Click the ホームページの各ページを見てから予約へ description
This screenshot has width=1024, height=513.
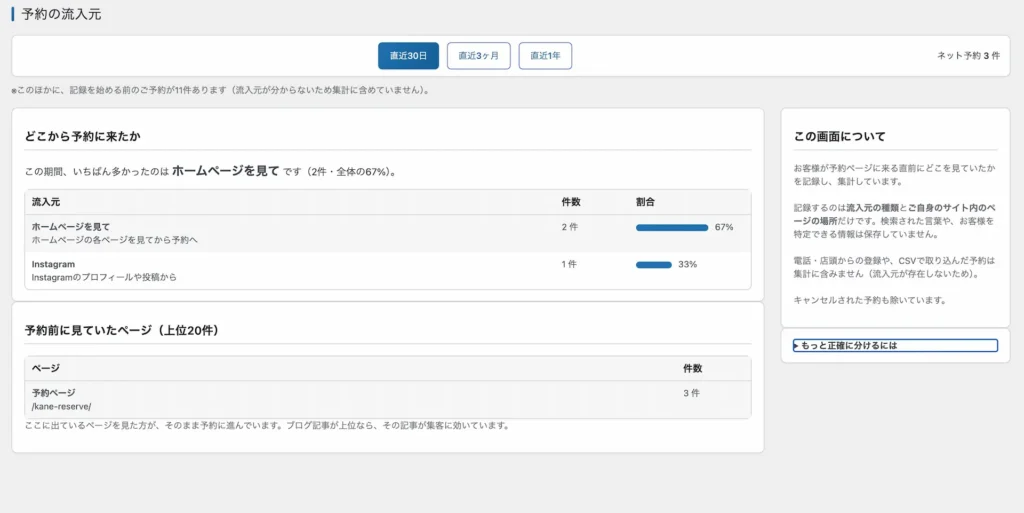pos(114,240)
